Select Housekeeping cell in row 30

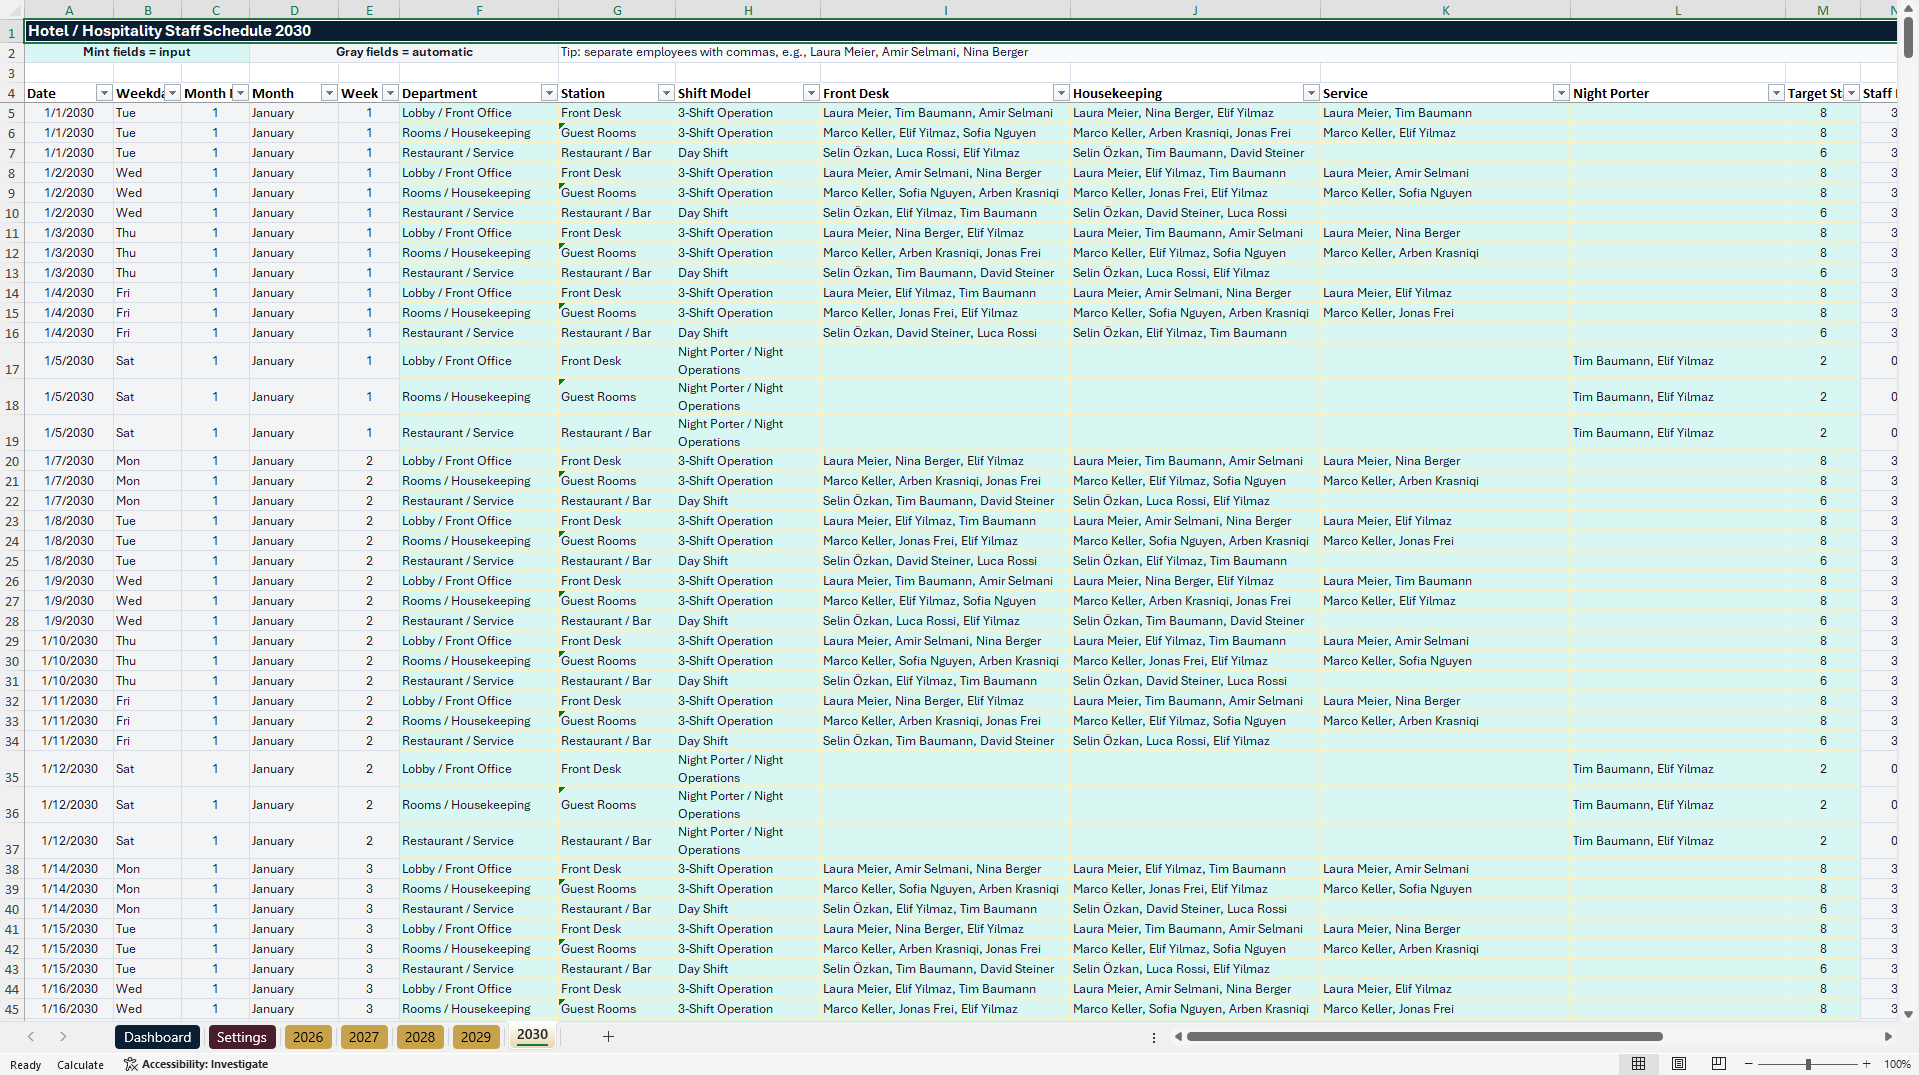(1195, 661)
